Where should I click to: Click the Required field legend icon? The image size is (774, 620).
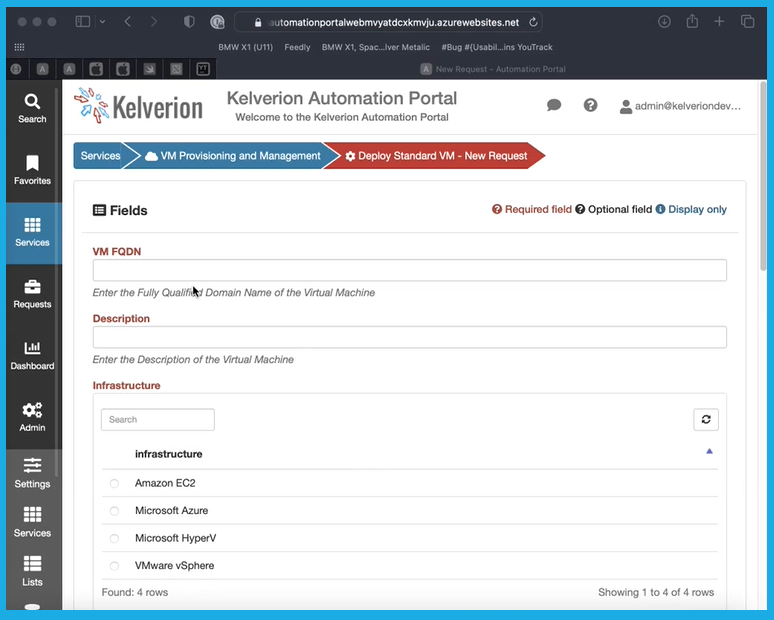pyautogui.click(x=497, y=209)
